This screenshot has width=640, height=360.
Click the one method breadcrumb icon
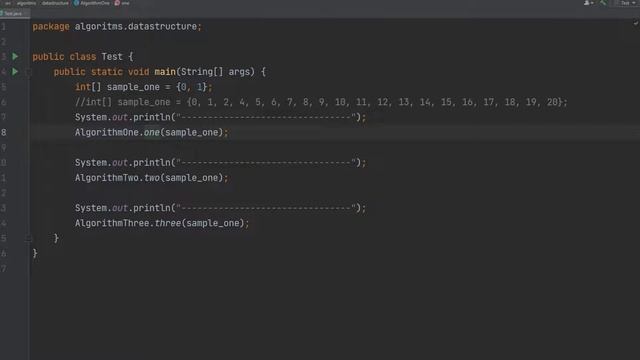(117, 3)
